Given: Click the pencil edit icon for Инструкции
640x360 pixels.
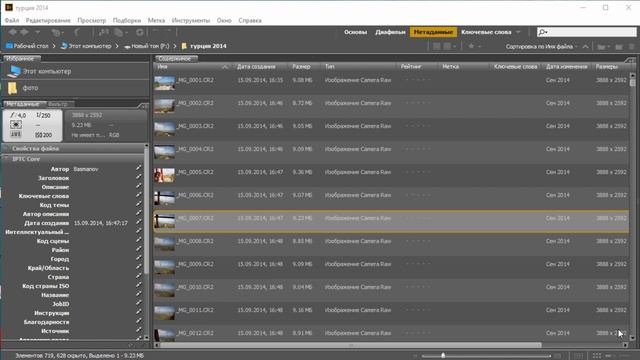Looking at the screenshot, I should 139,312.
